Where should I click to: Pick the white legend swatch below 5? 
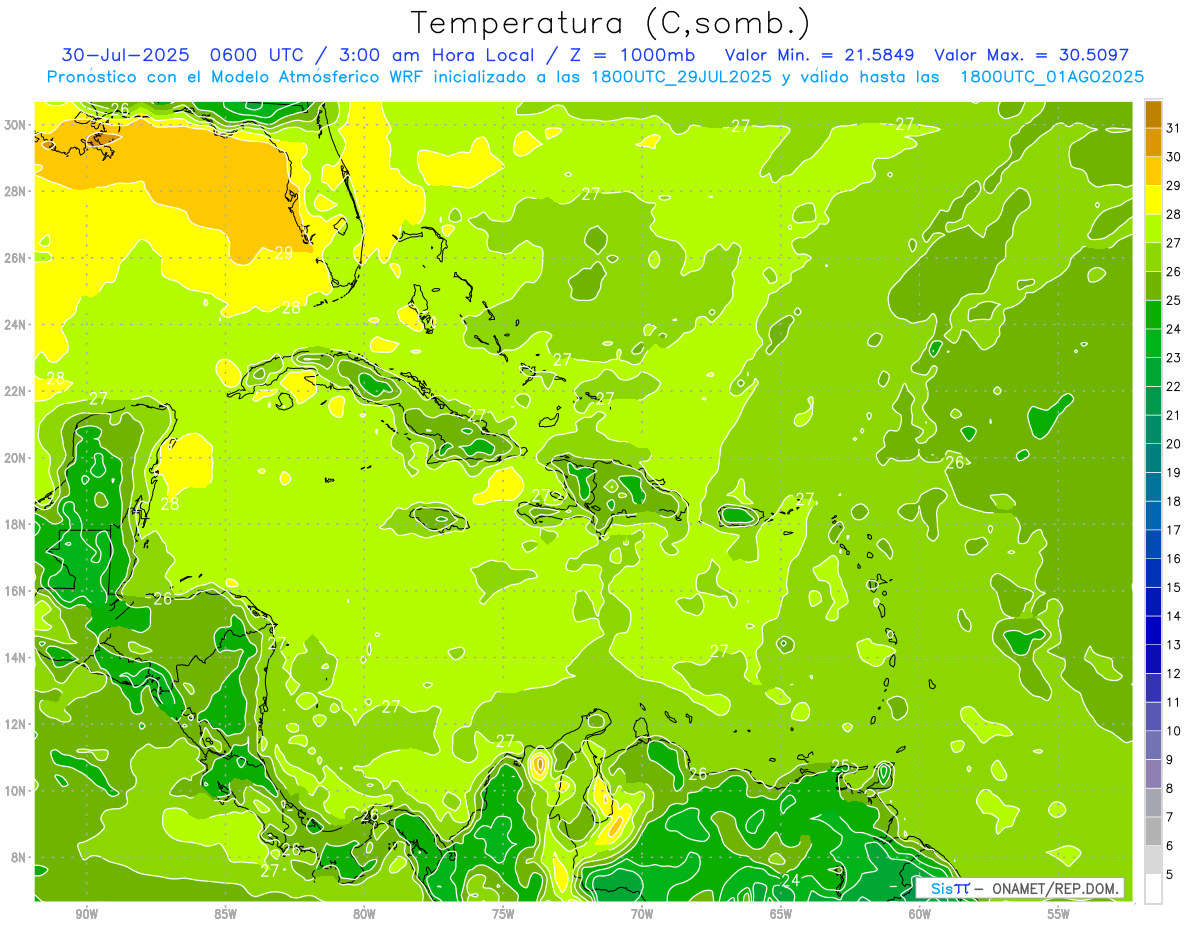(x=1153, y=889)
